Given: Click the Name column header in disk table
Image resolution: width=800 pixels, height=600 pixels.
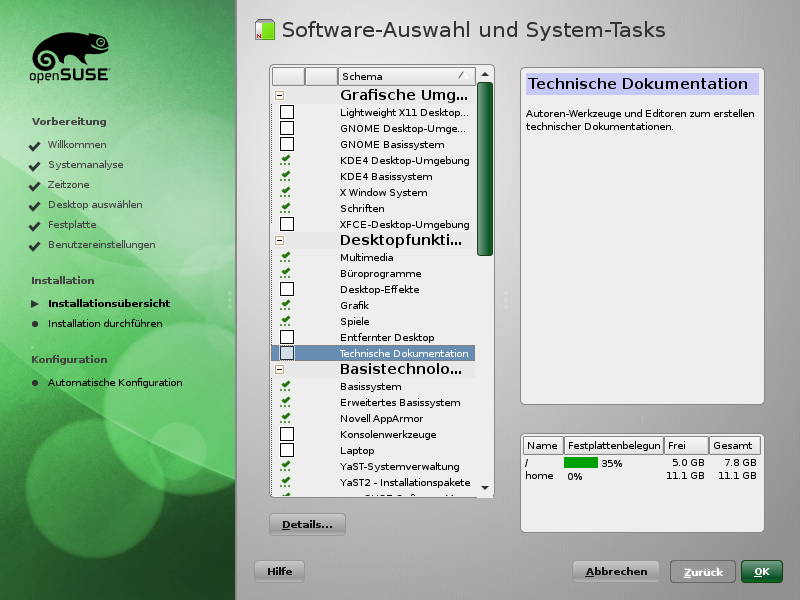Looking at the screenshot, I should point(543,445).
